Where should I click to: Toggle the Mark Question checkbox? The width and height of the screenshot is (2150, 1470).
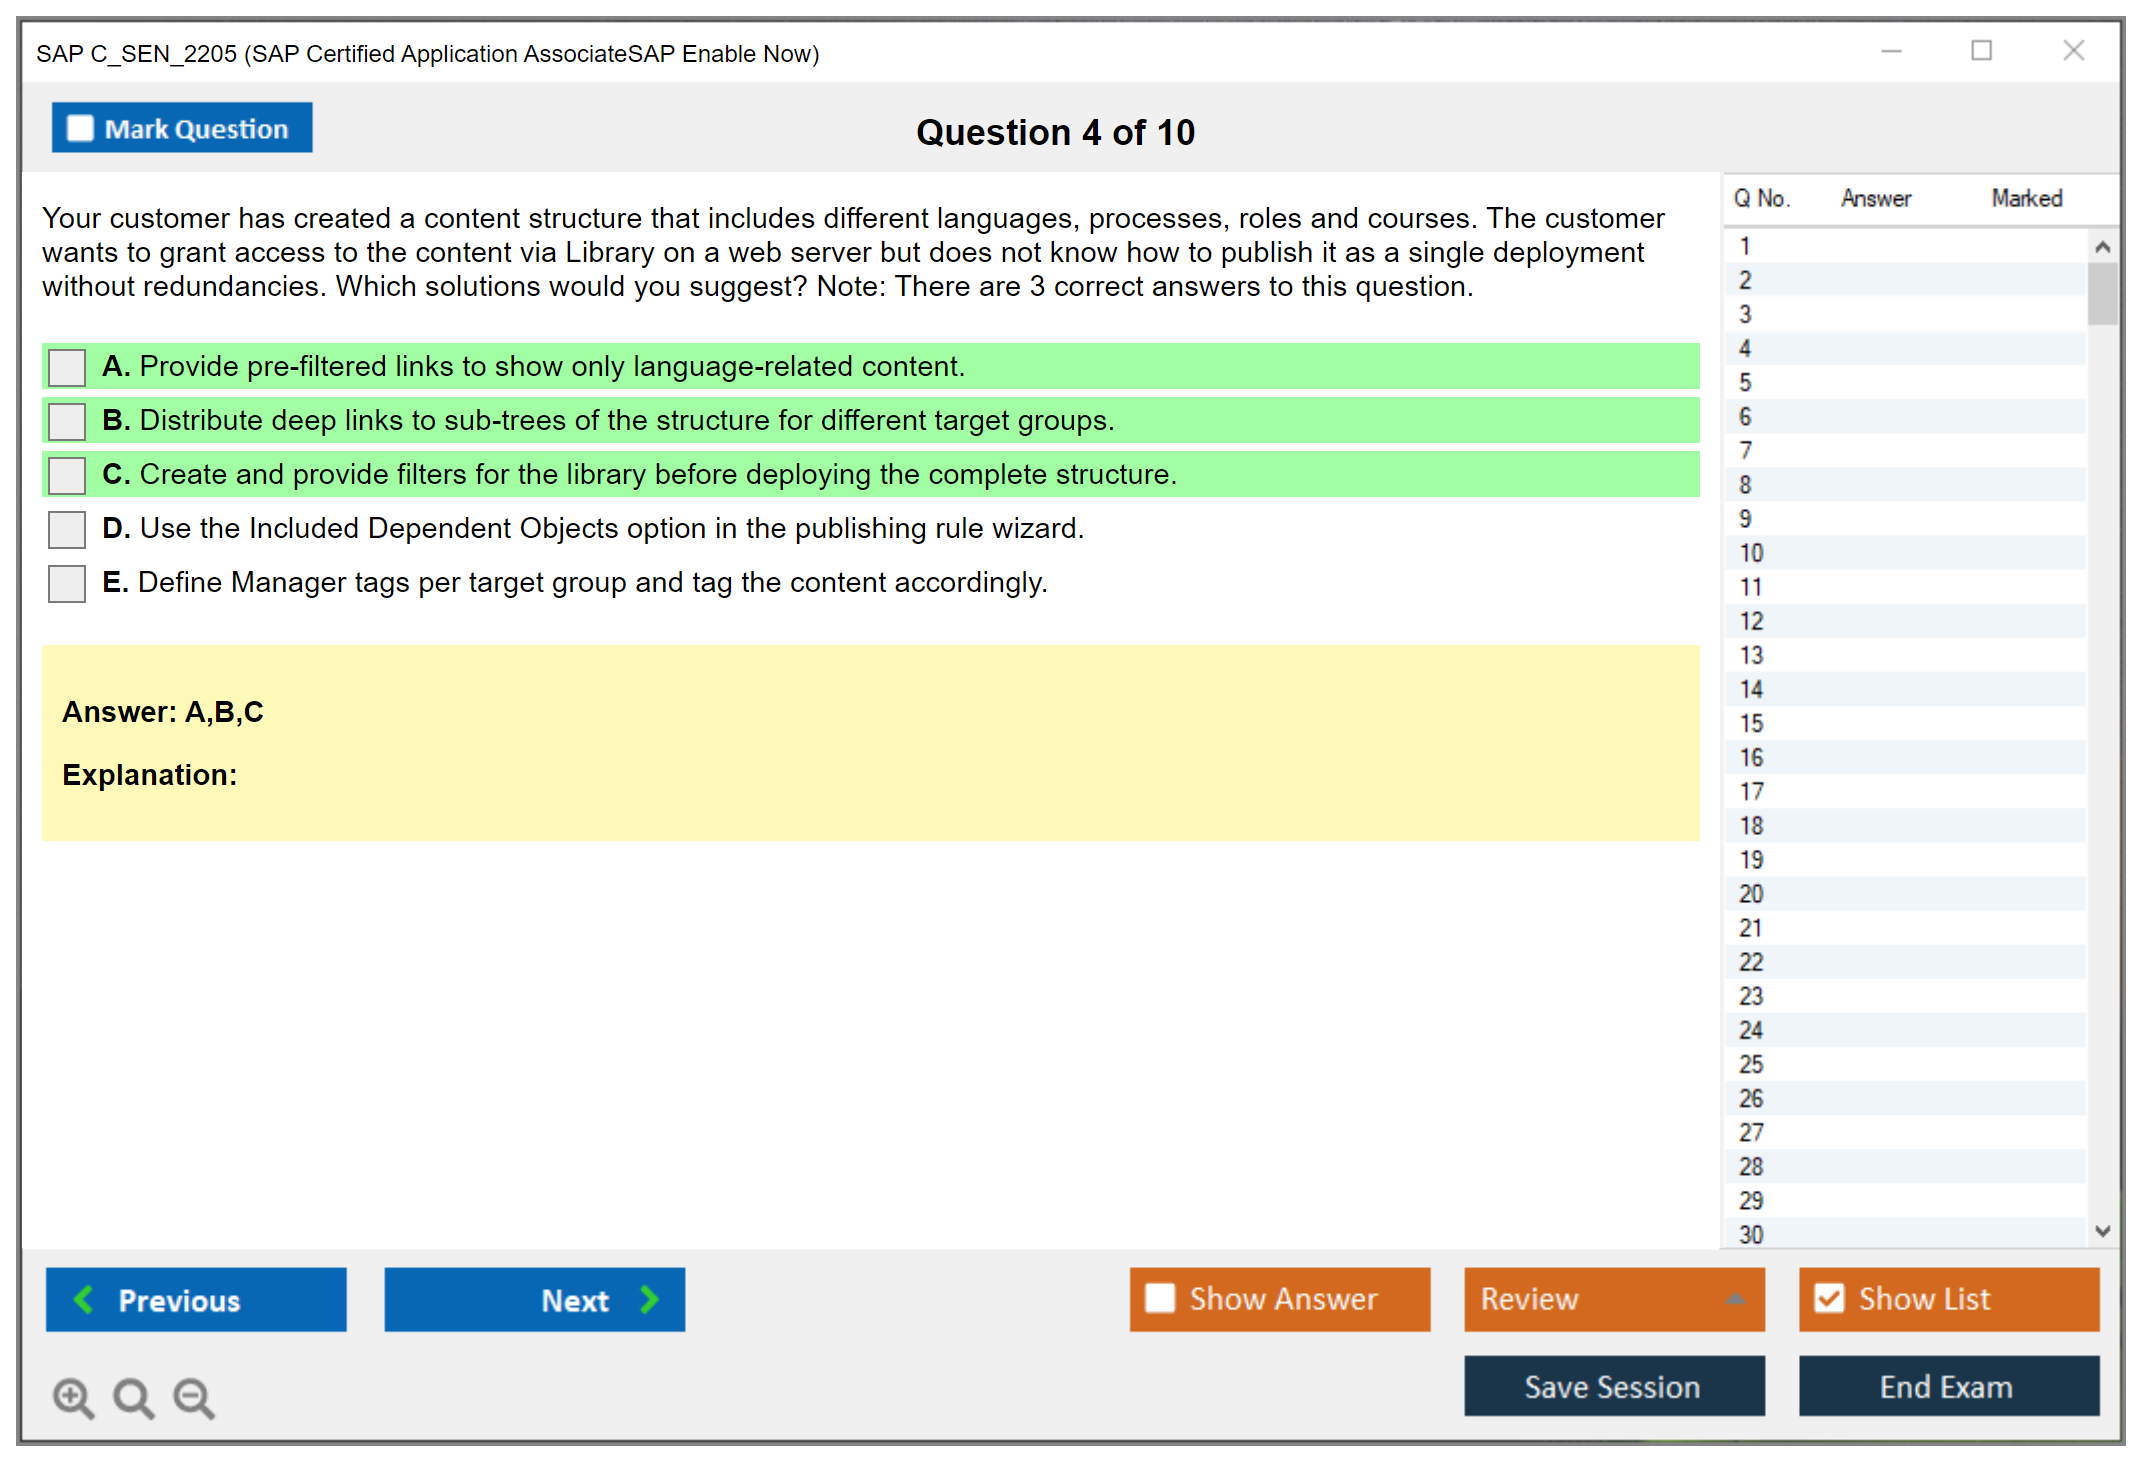[x=80, y=129]
